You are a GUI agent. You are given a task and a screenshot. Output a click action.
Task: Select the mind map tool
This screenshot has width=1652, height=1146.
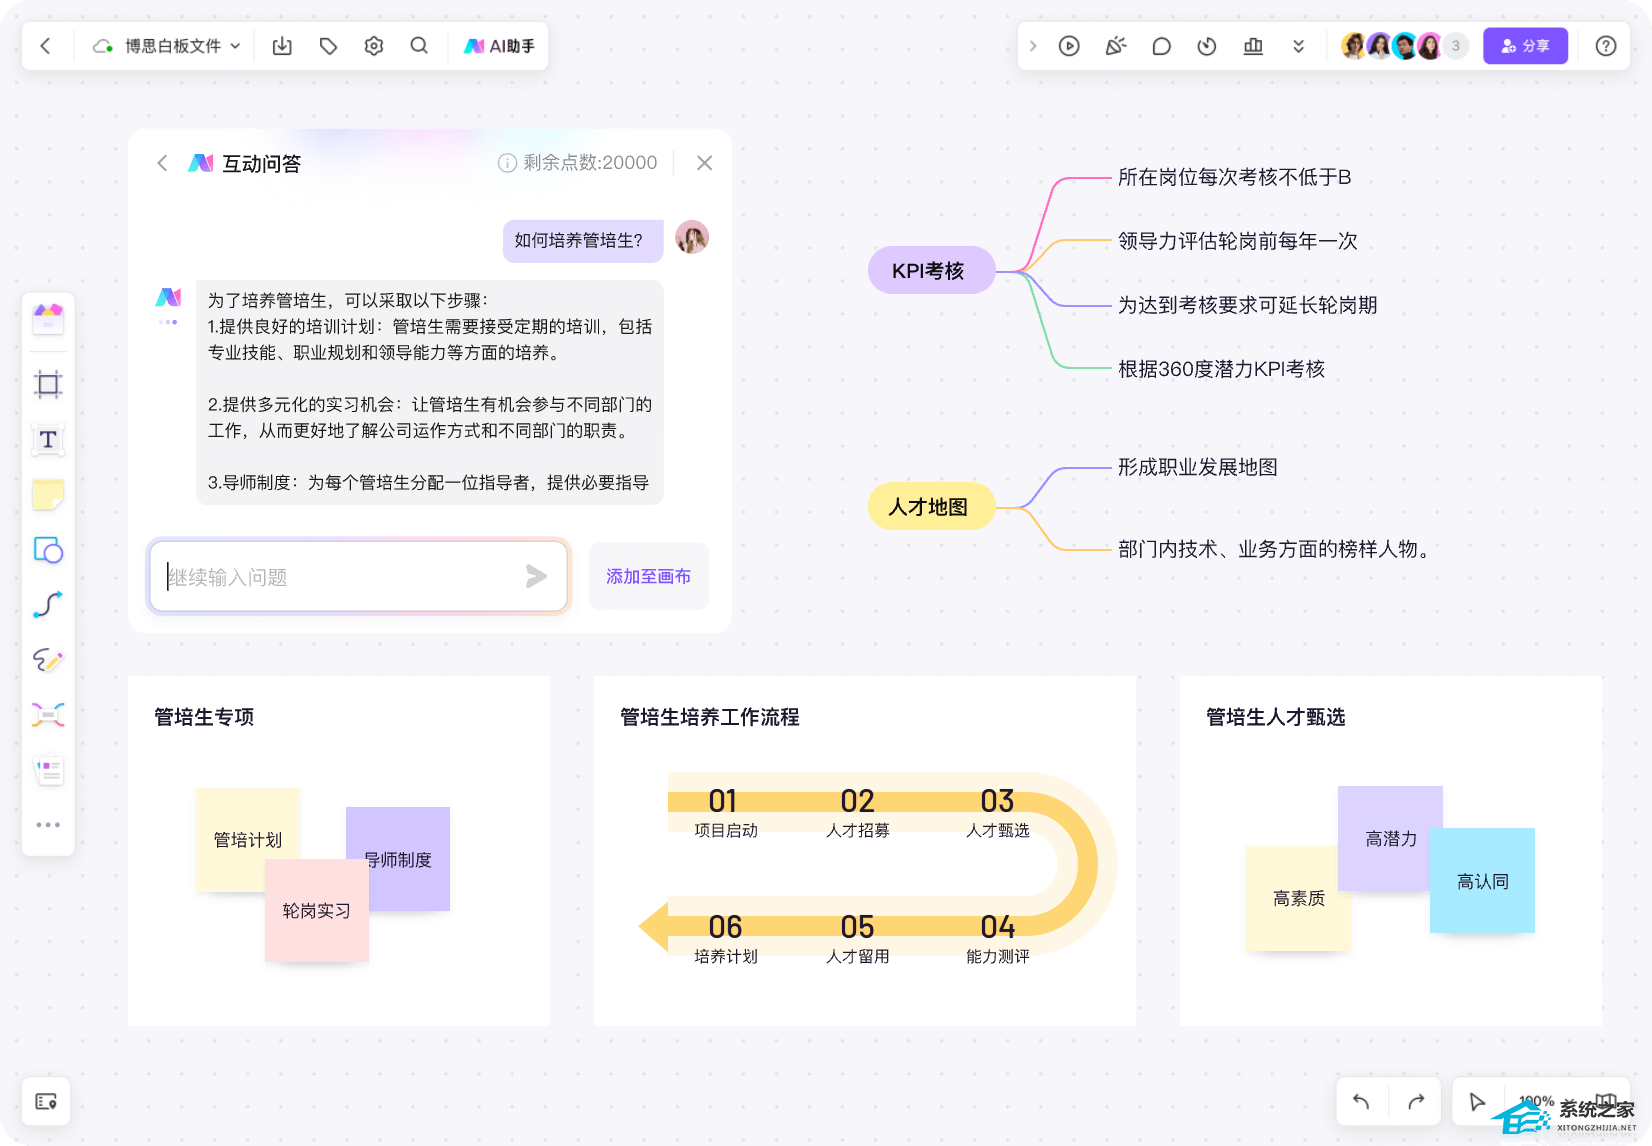tap(48, 715)
